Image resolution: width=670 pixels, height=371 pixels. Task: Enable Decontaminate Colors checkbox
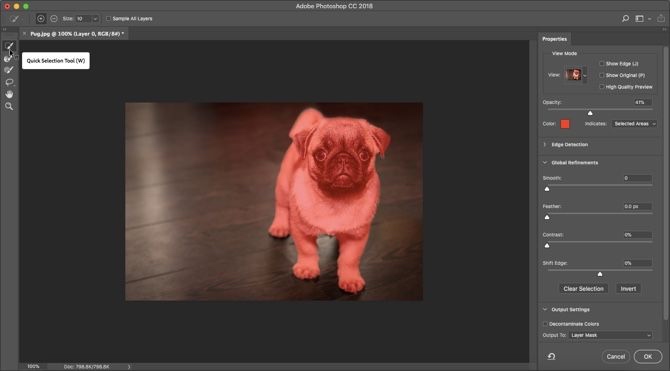[545, 324]
